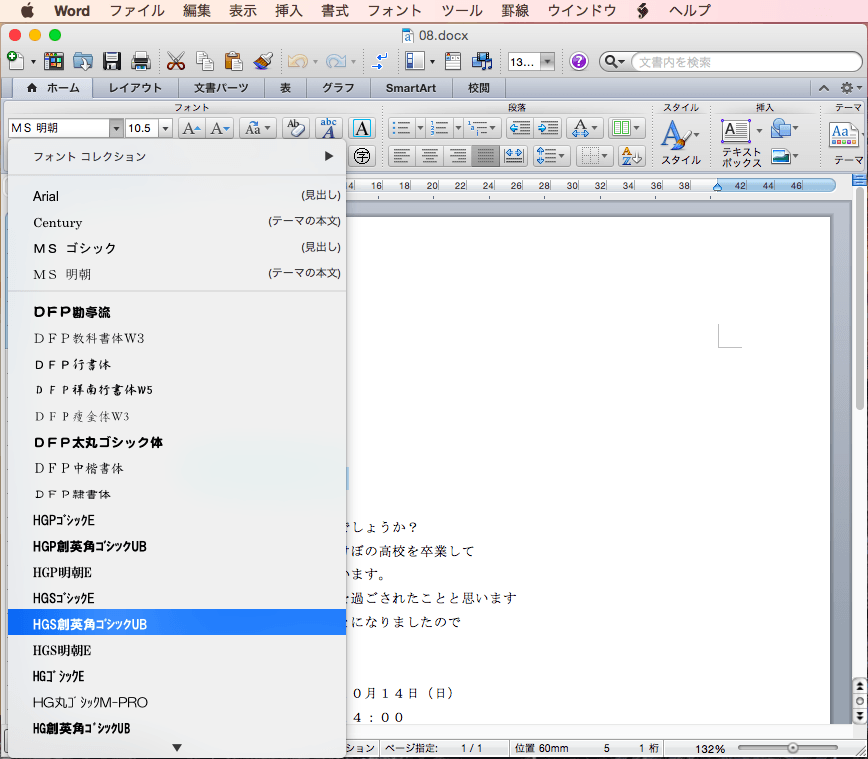Open the Line spacing dropdown
The height and width of the screenshot is (759, 868).
tap(552, 156)
